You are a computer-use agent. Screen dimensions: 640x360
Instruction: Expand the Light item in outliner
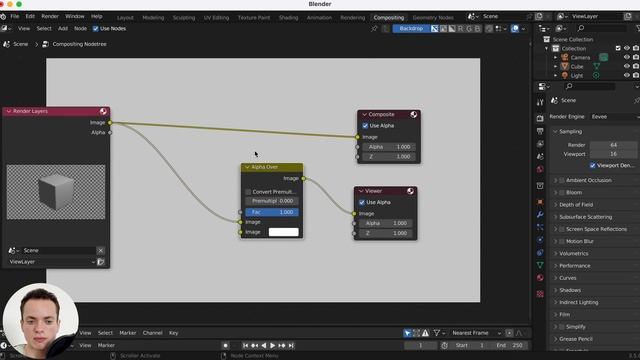point(555,76)
